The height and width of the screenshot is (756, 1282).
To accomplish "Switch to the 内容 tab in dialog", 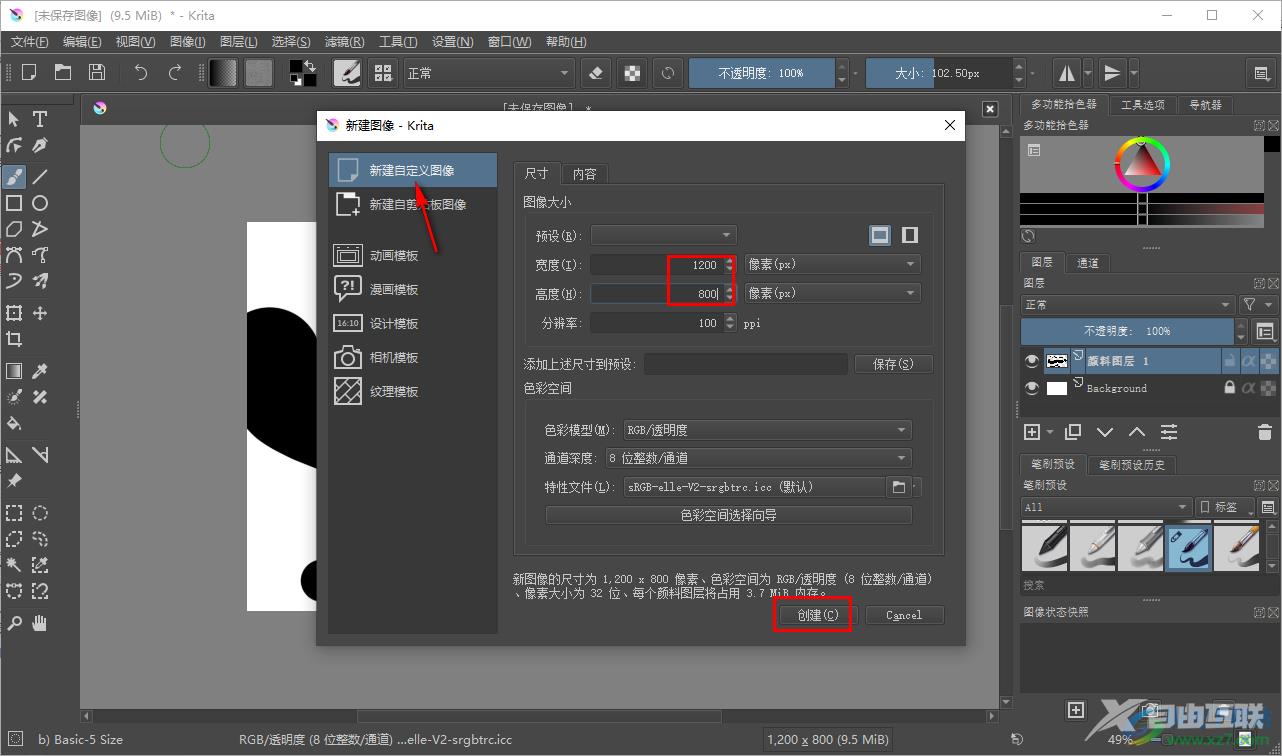I will [585, 173].
